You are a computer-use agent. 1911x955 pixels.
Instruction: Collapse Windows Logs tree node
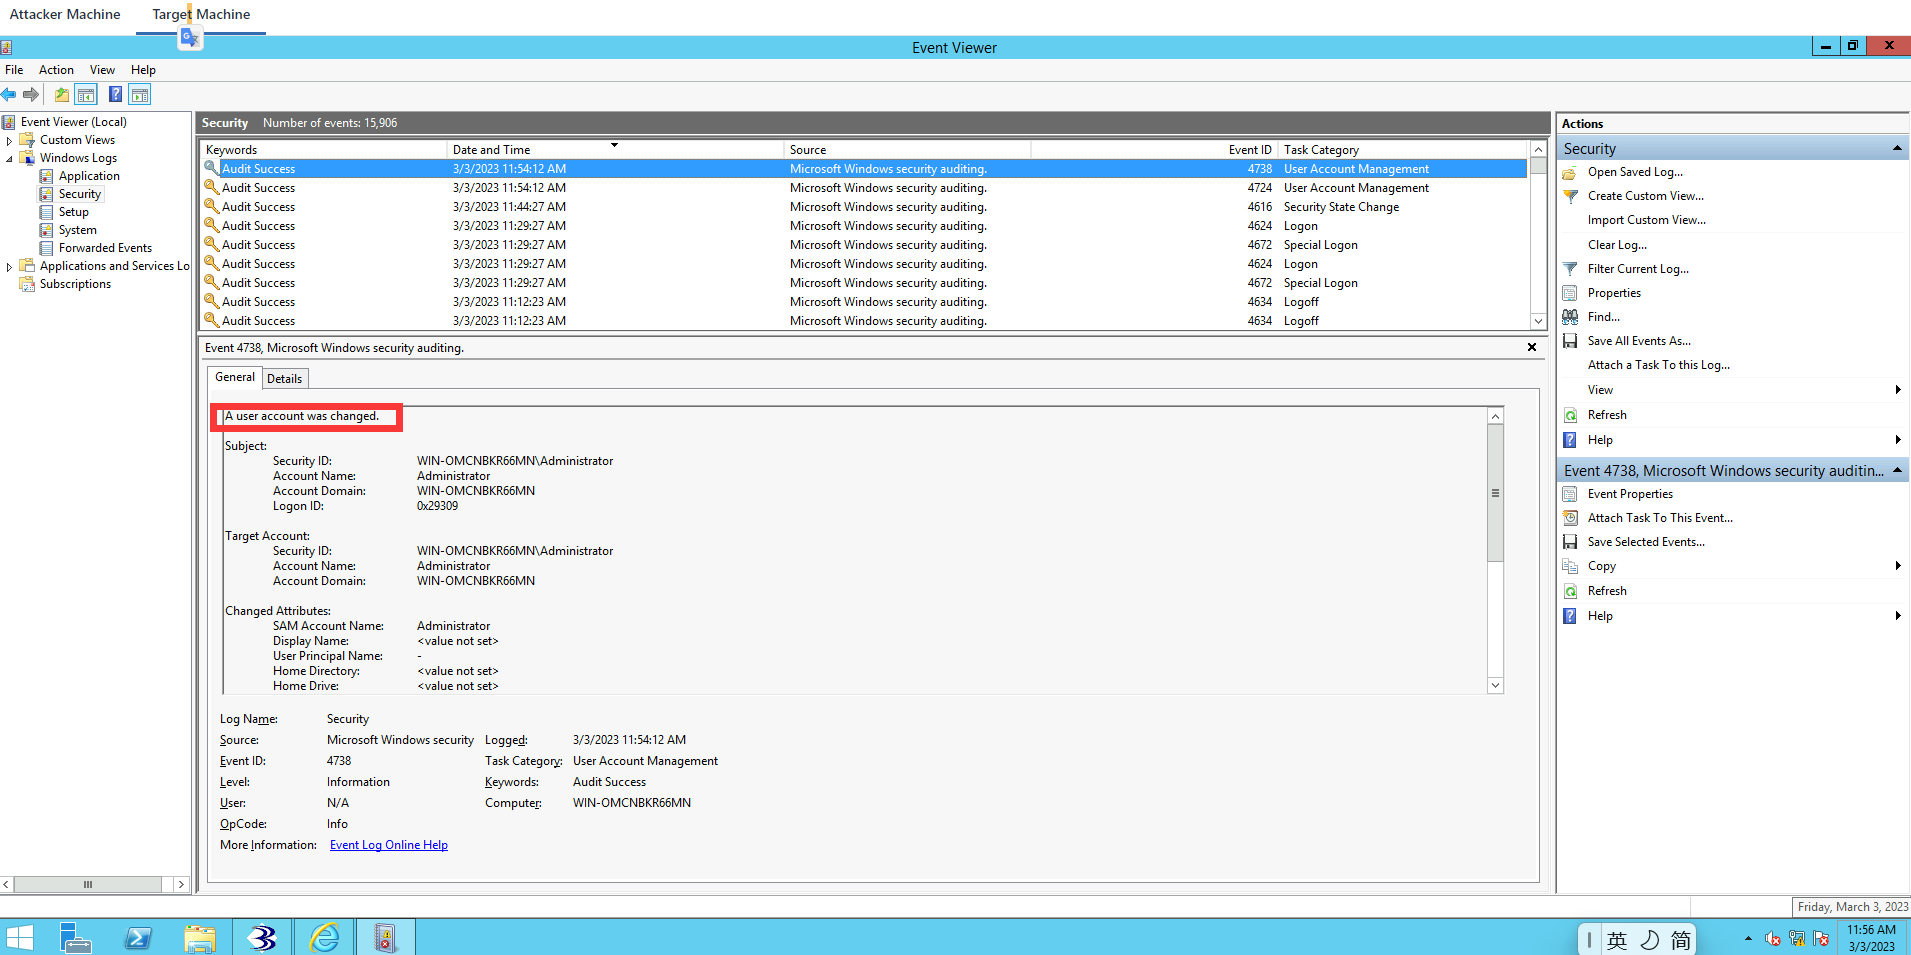click(9, 159)
